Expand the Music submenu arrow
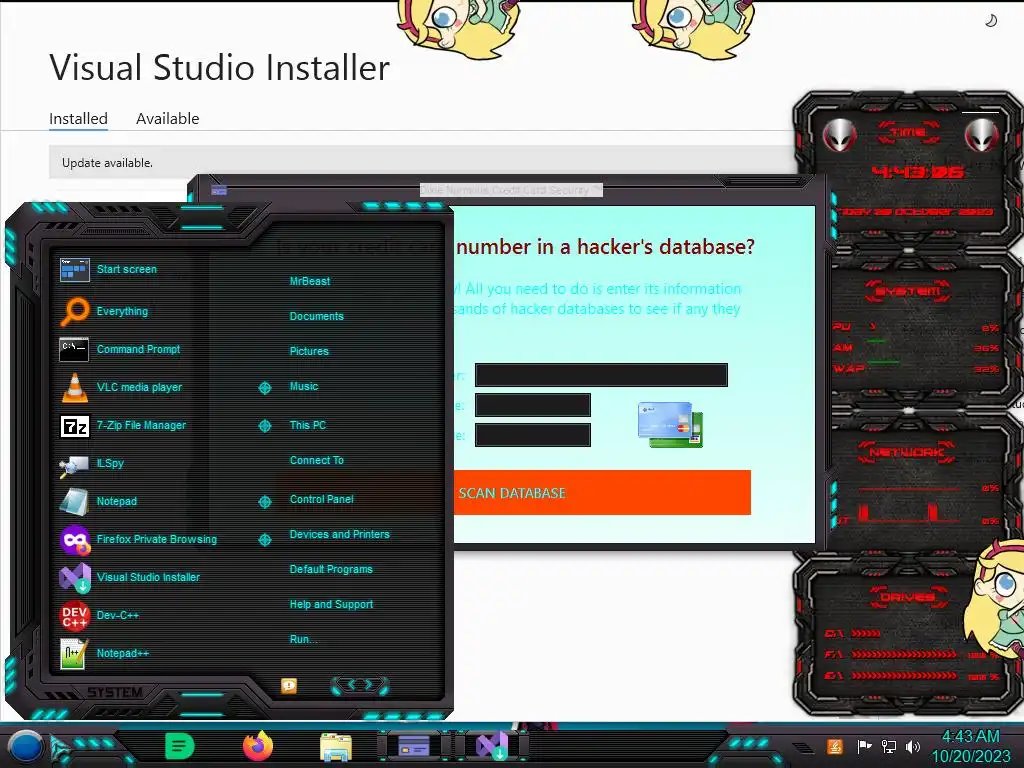Image resolution: width=1024 pixels, height=768 pixels. [264, 388]
